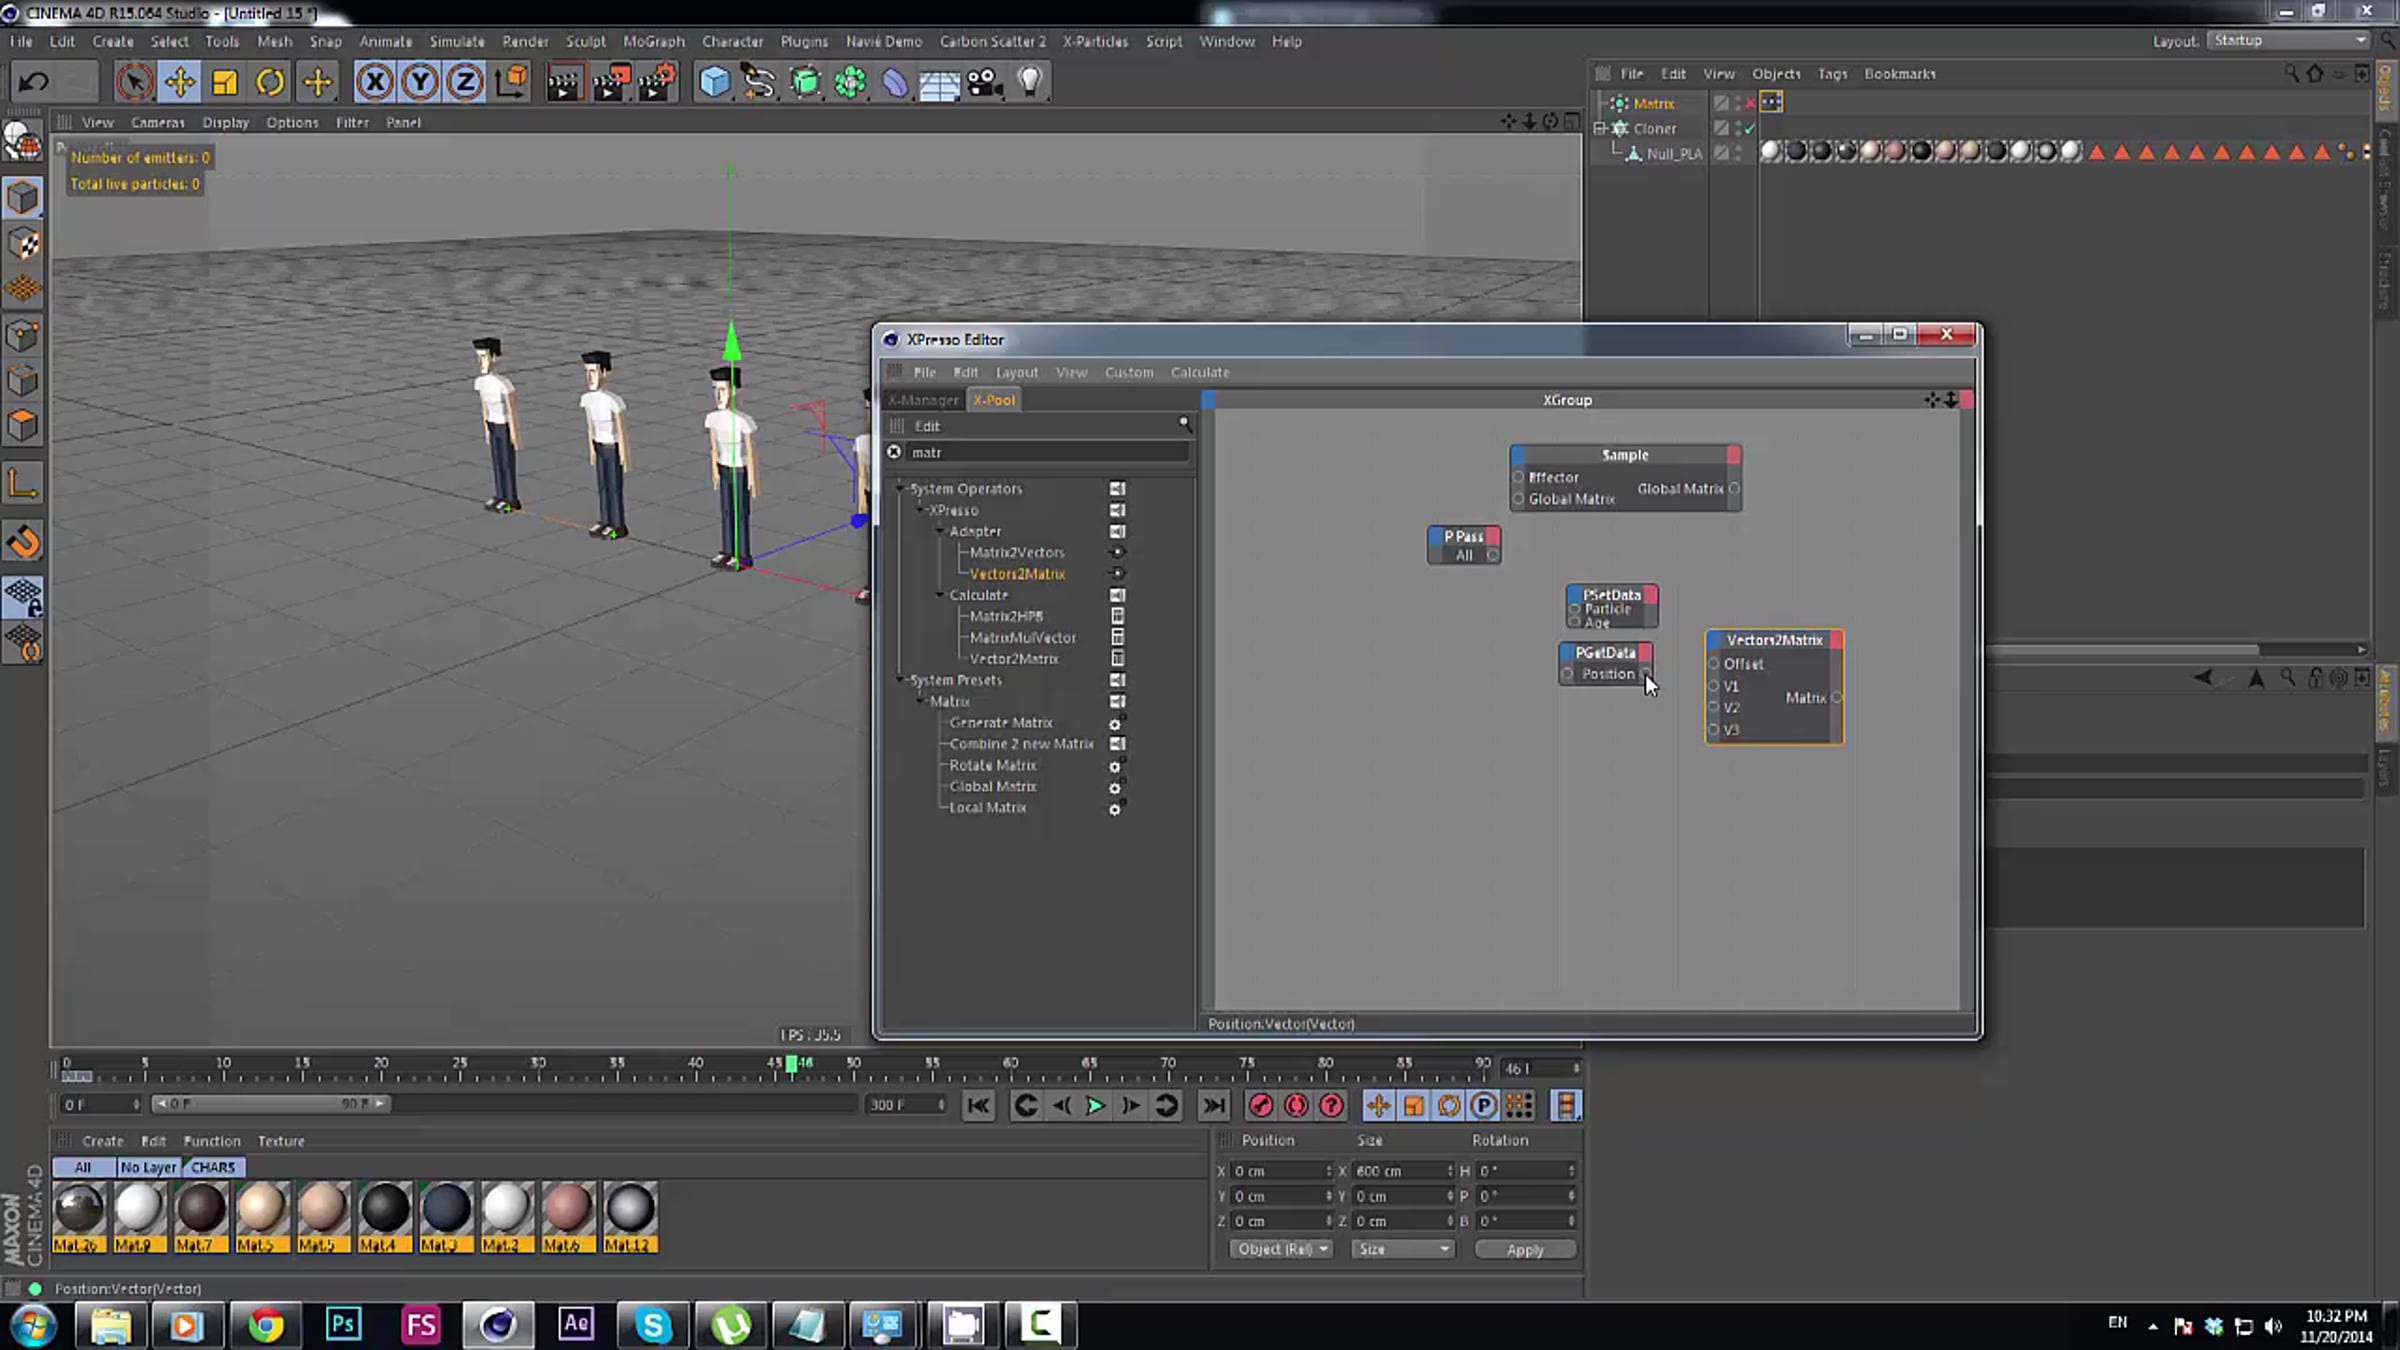Select the Null_PLA object

tap(1674, 154)
